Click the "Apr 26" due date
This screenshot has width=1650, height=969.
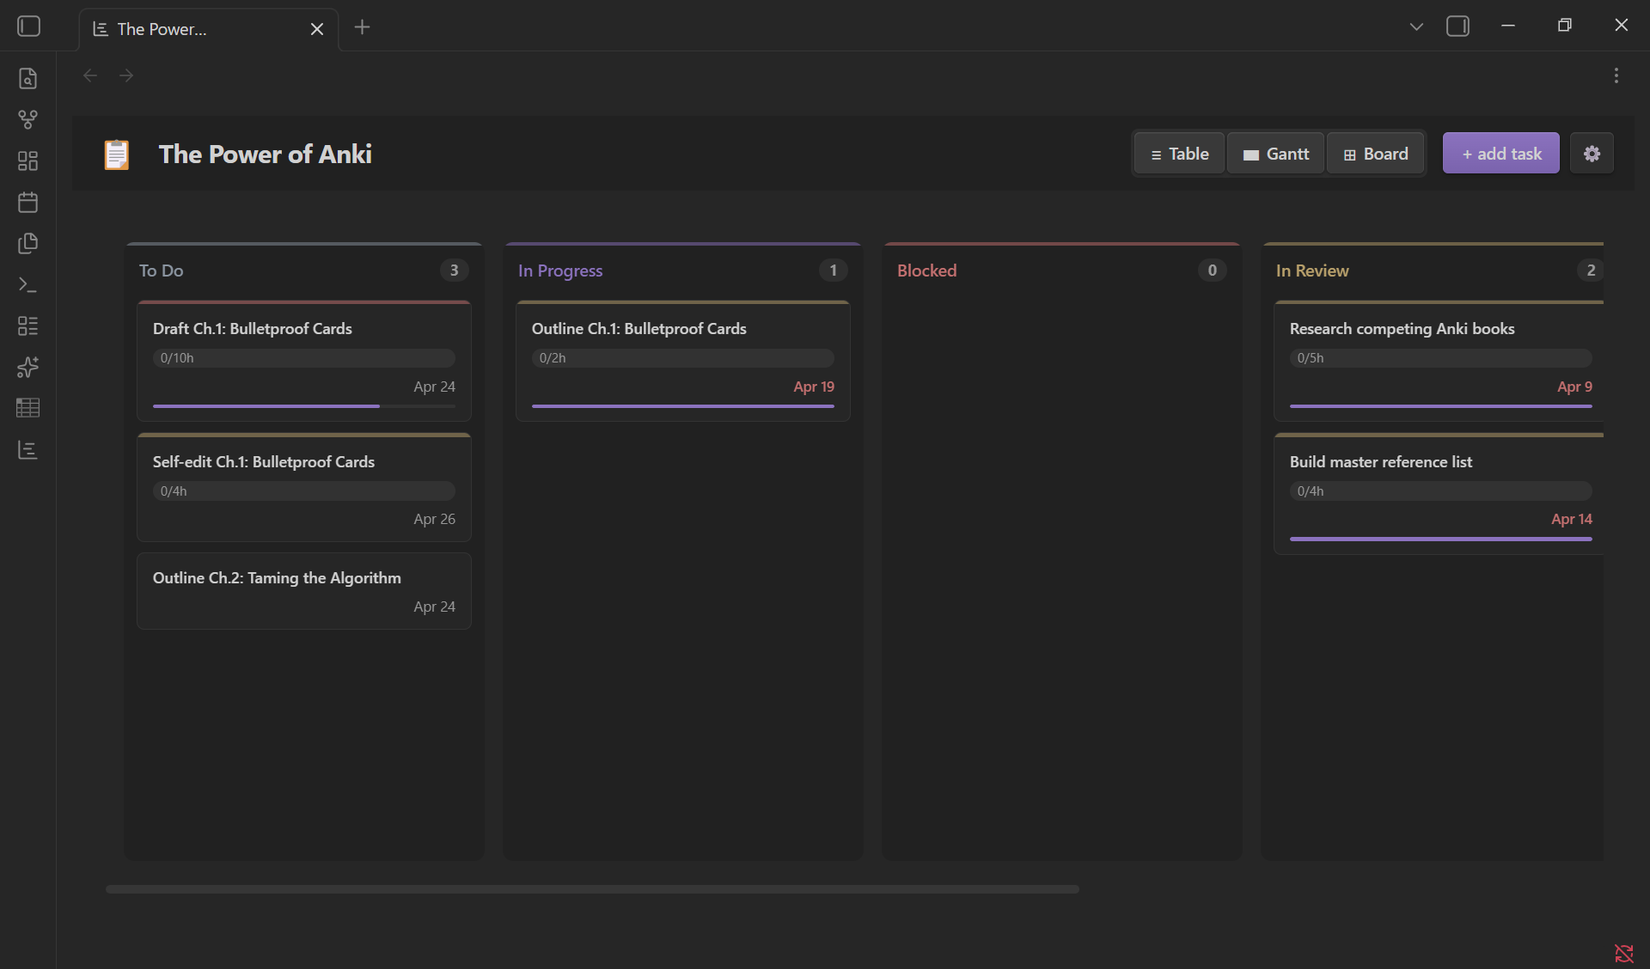pos(434,519)
